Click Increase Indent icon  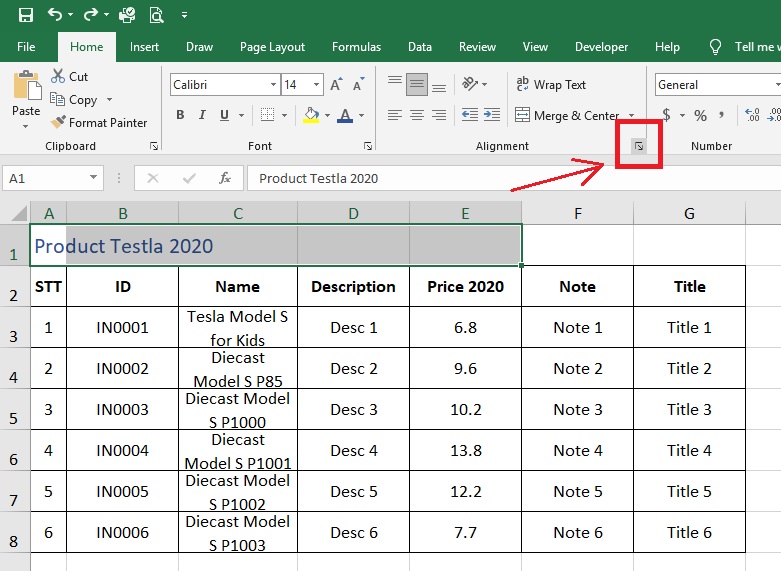(492, 115)
